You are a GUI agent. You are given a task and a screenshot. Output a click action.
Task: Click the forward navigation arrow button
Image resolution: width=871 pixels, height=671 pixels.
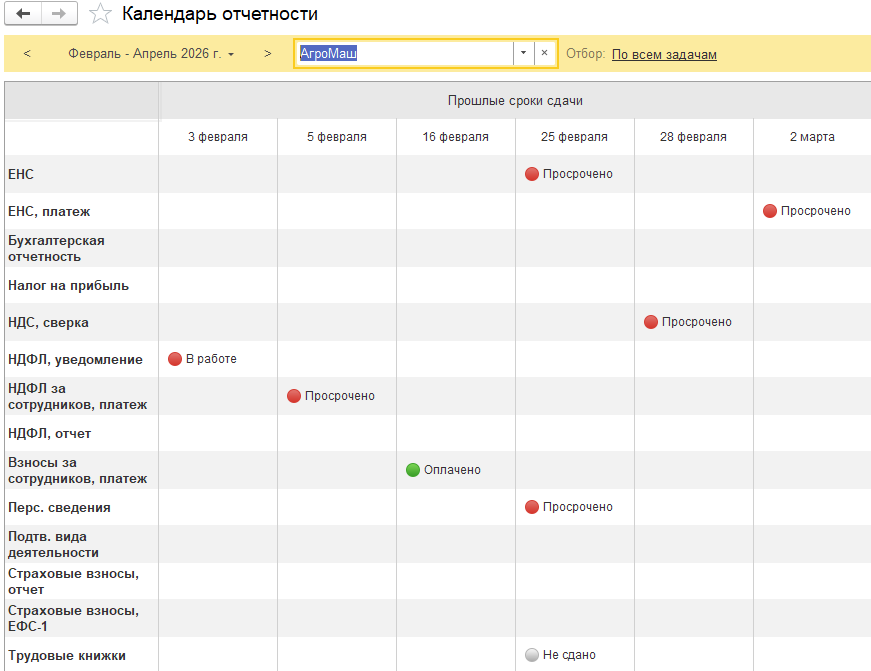point(59,14)
